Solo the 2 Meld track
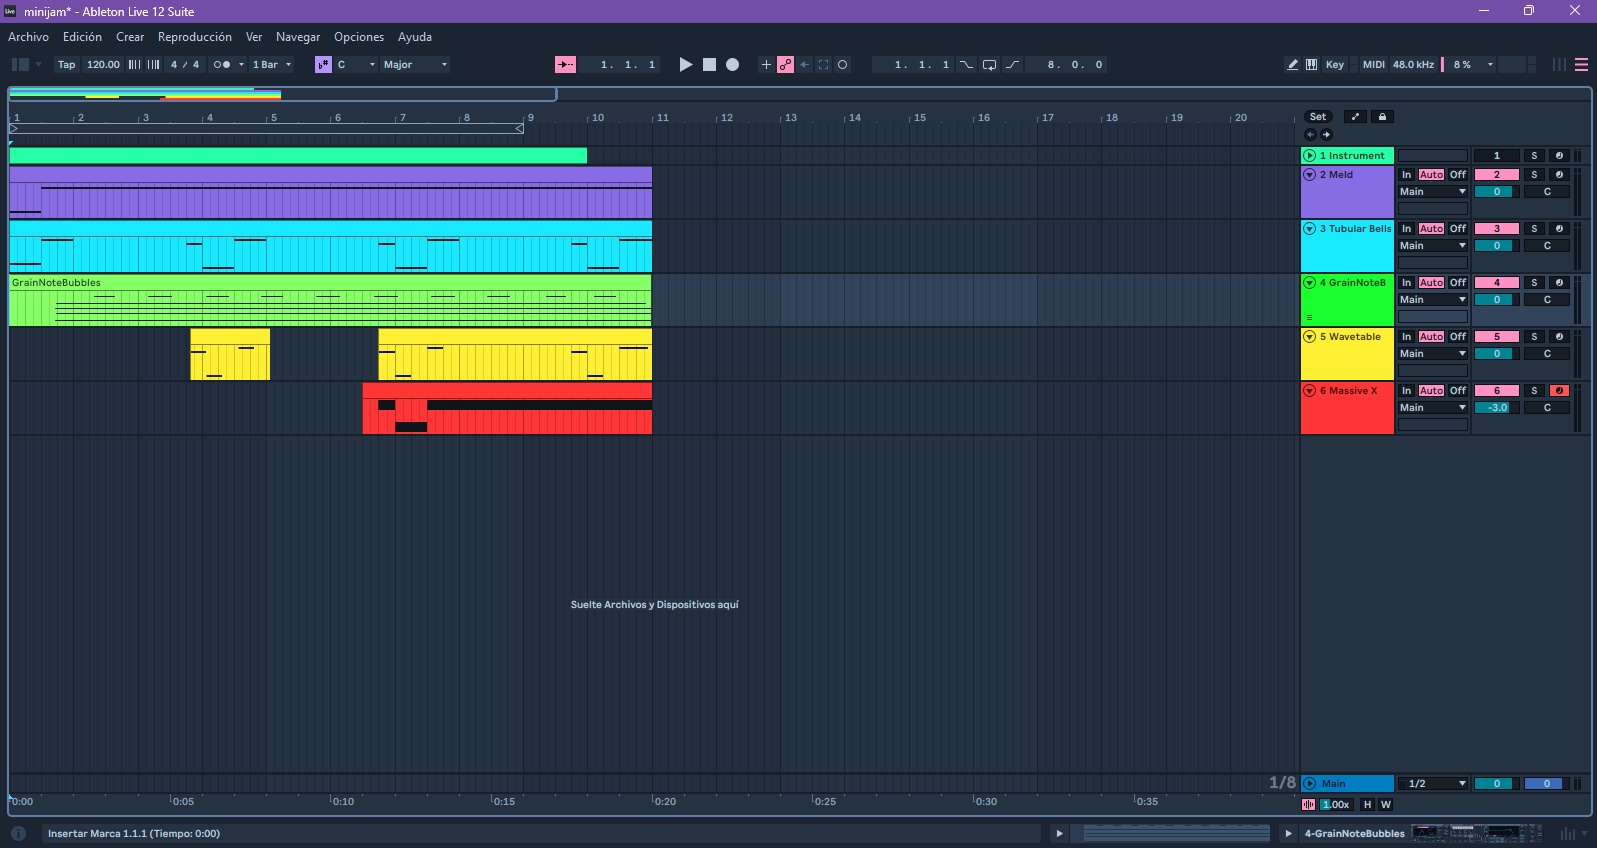The height and width of the screenshot is (848, 1597). 1534,175
